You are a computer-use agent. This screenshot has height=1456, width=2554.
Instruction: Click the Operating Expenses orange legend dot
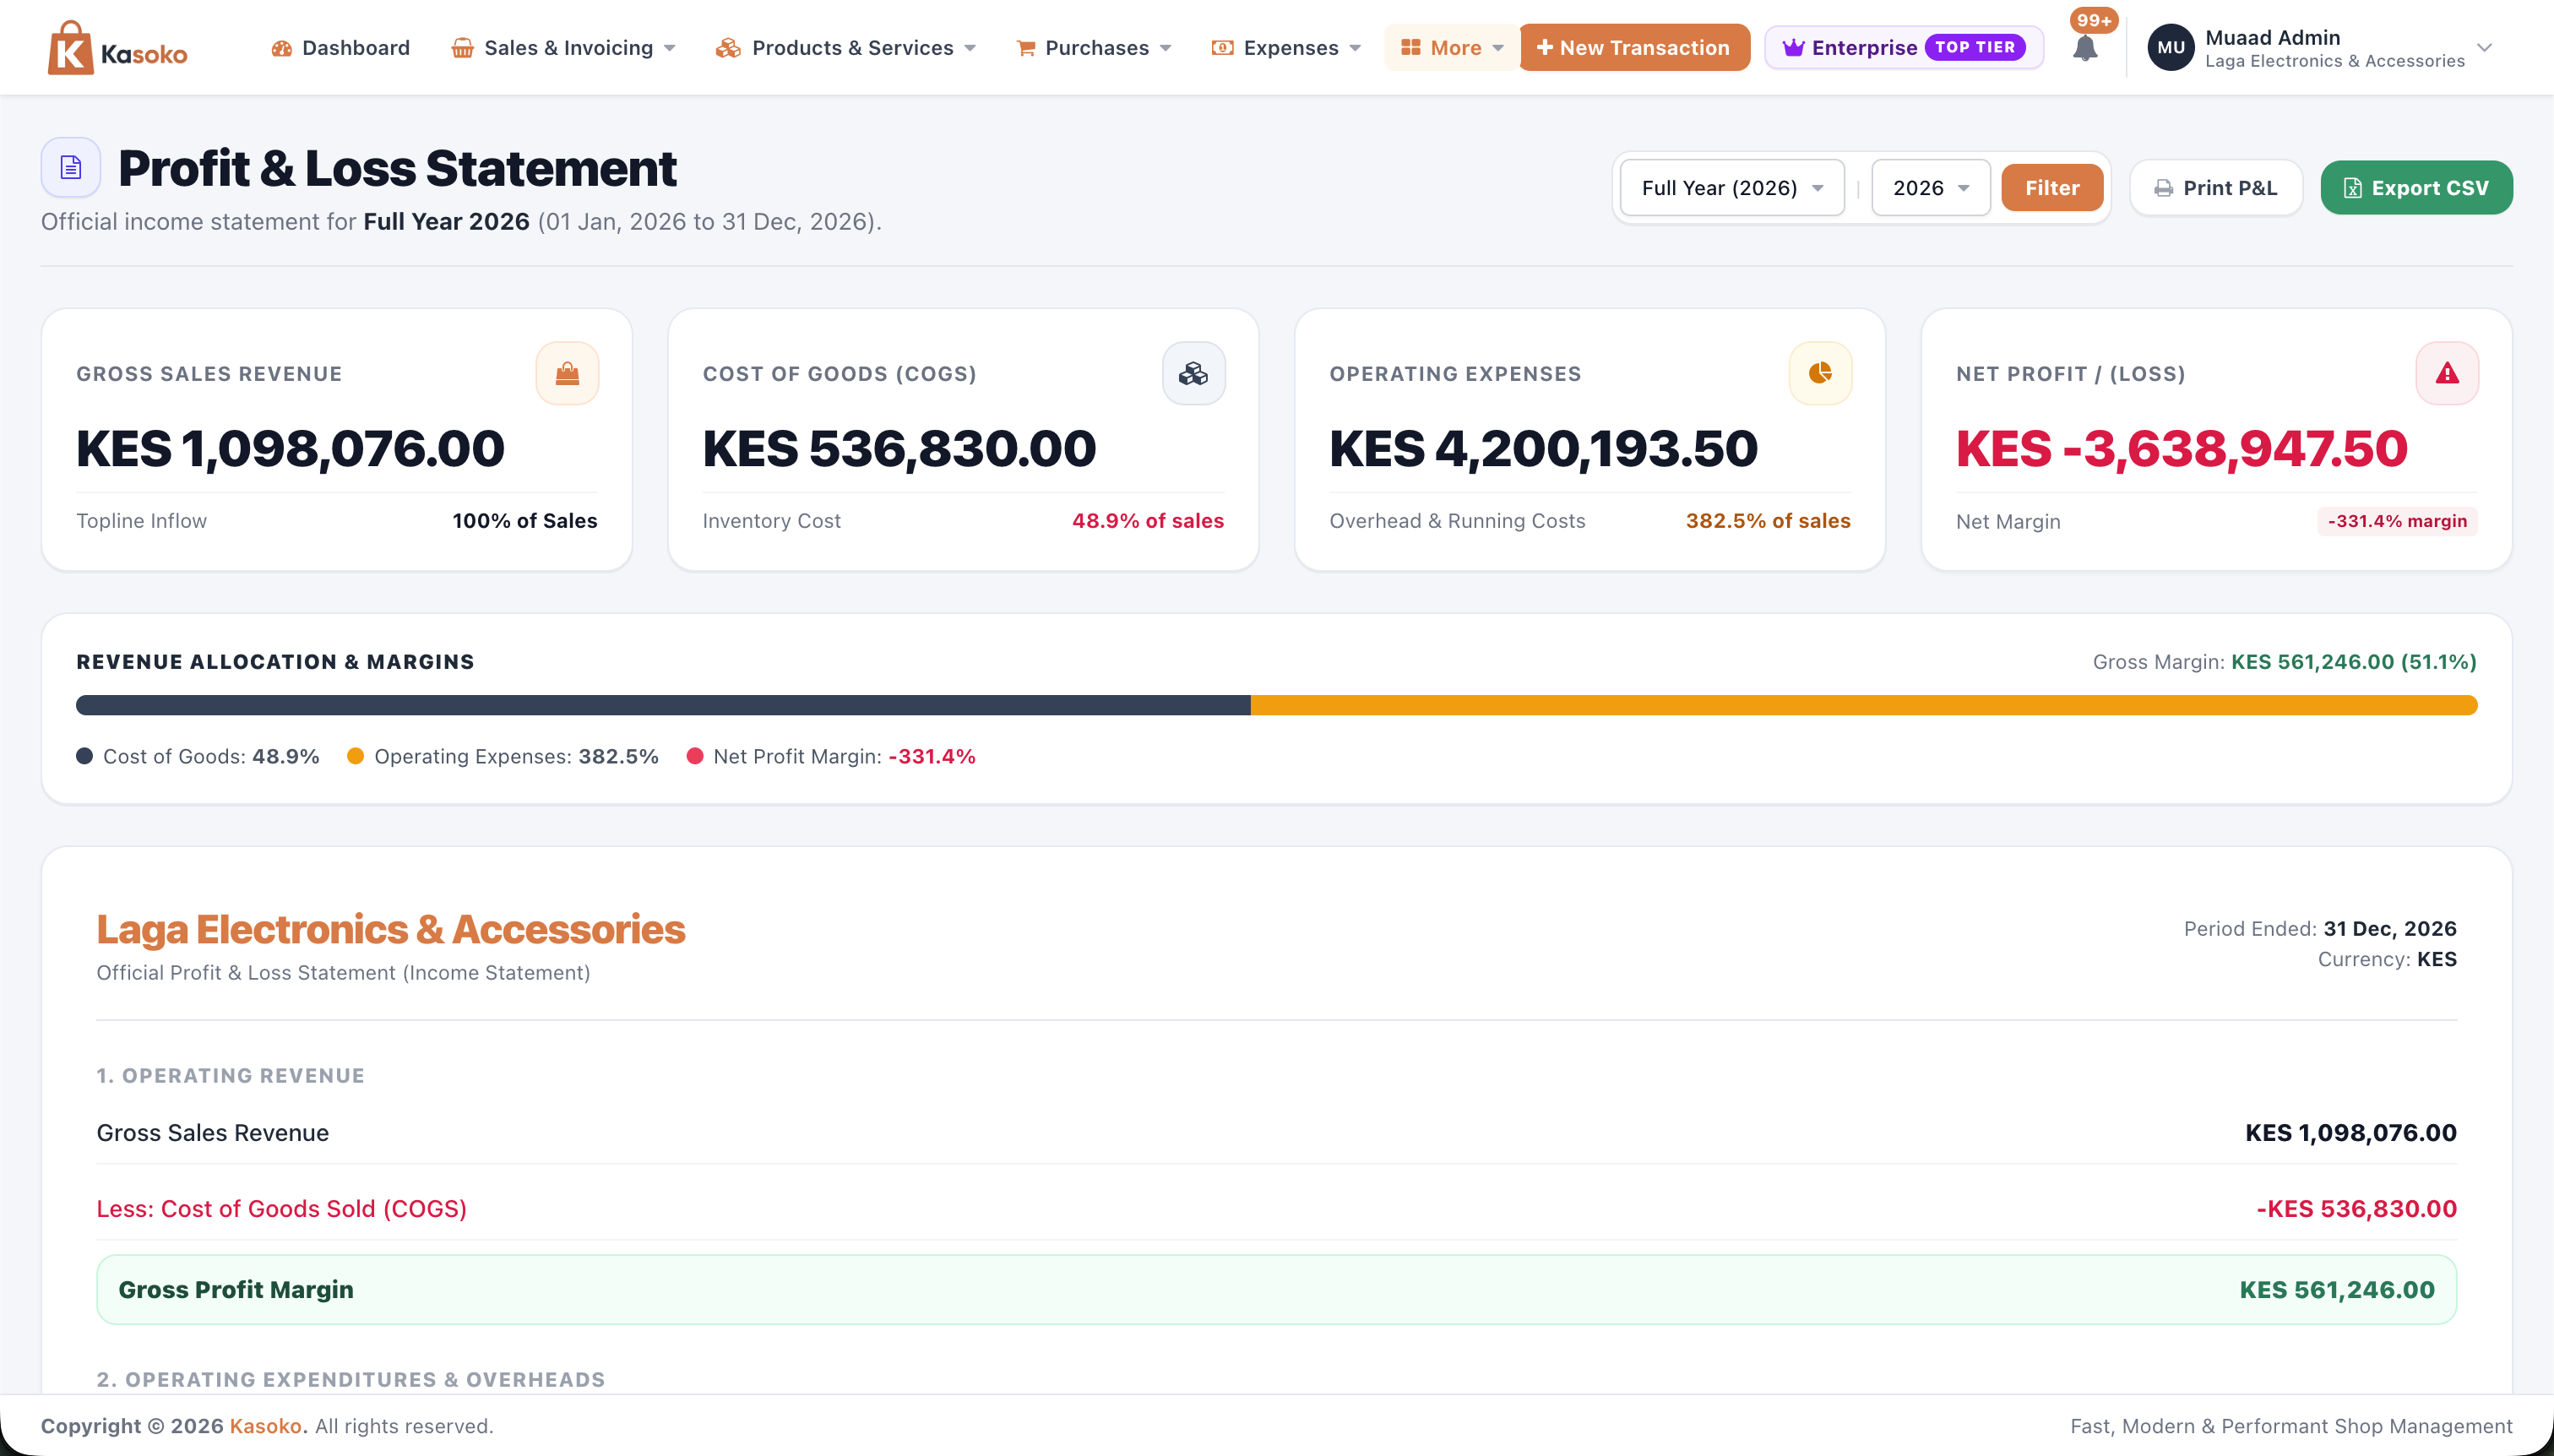pos(355,756)
